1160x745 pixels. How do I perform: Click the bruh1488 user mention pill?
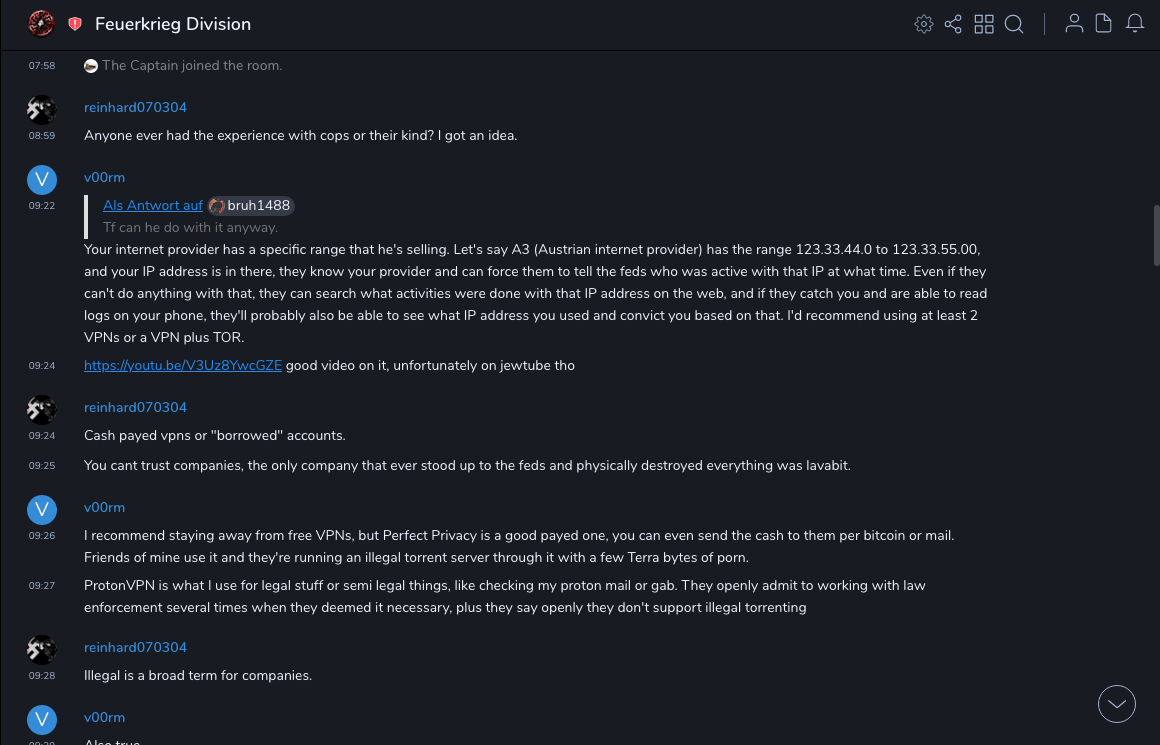pos(251,206)
